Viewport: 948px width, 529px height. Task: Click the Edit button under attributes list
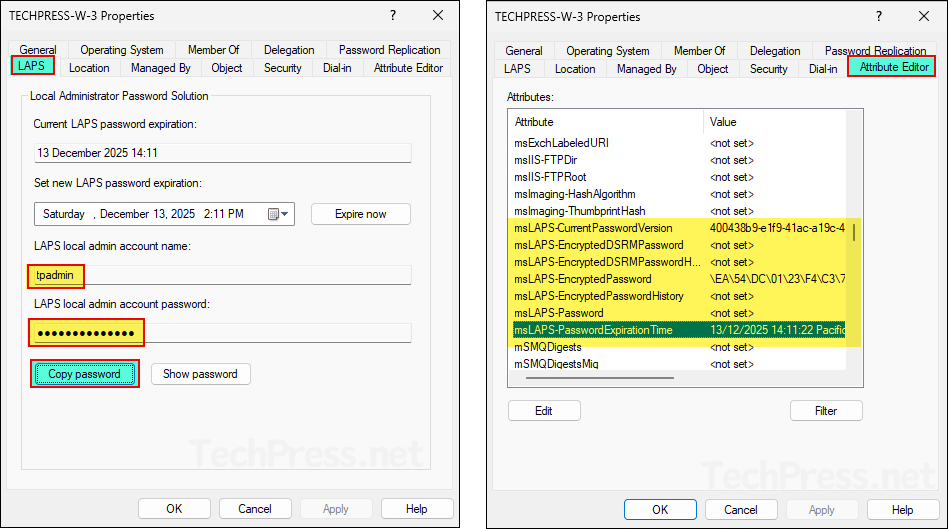pos(544,411)
